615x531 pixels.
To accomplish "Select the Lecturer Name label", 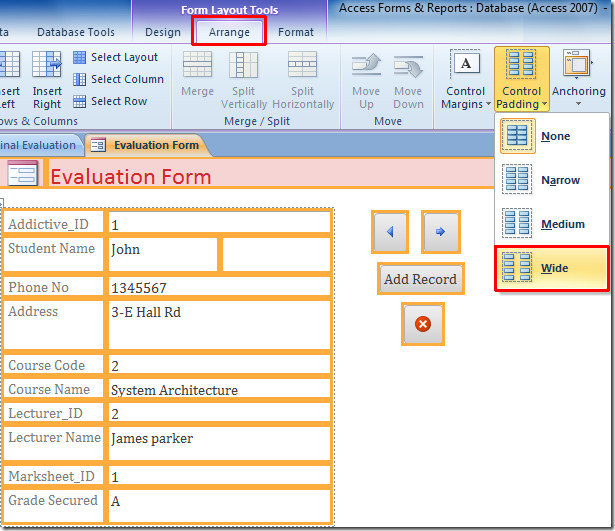I will click(x=53, y=444).
